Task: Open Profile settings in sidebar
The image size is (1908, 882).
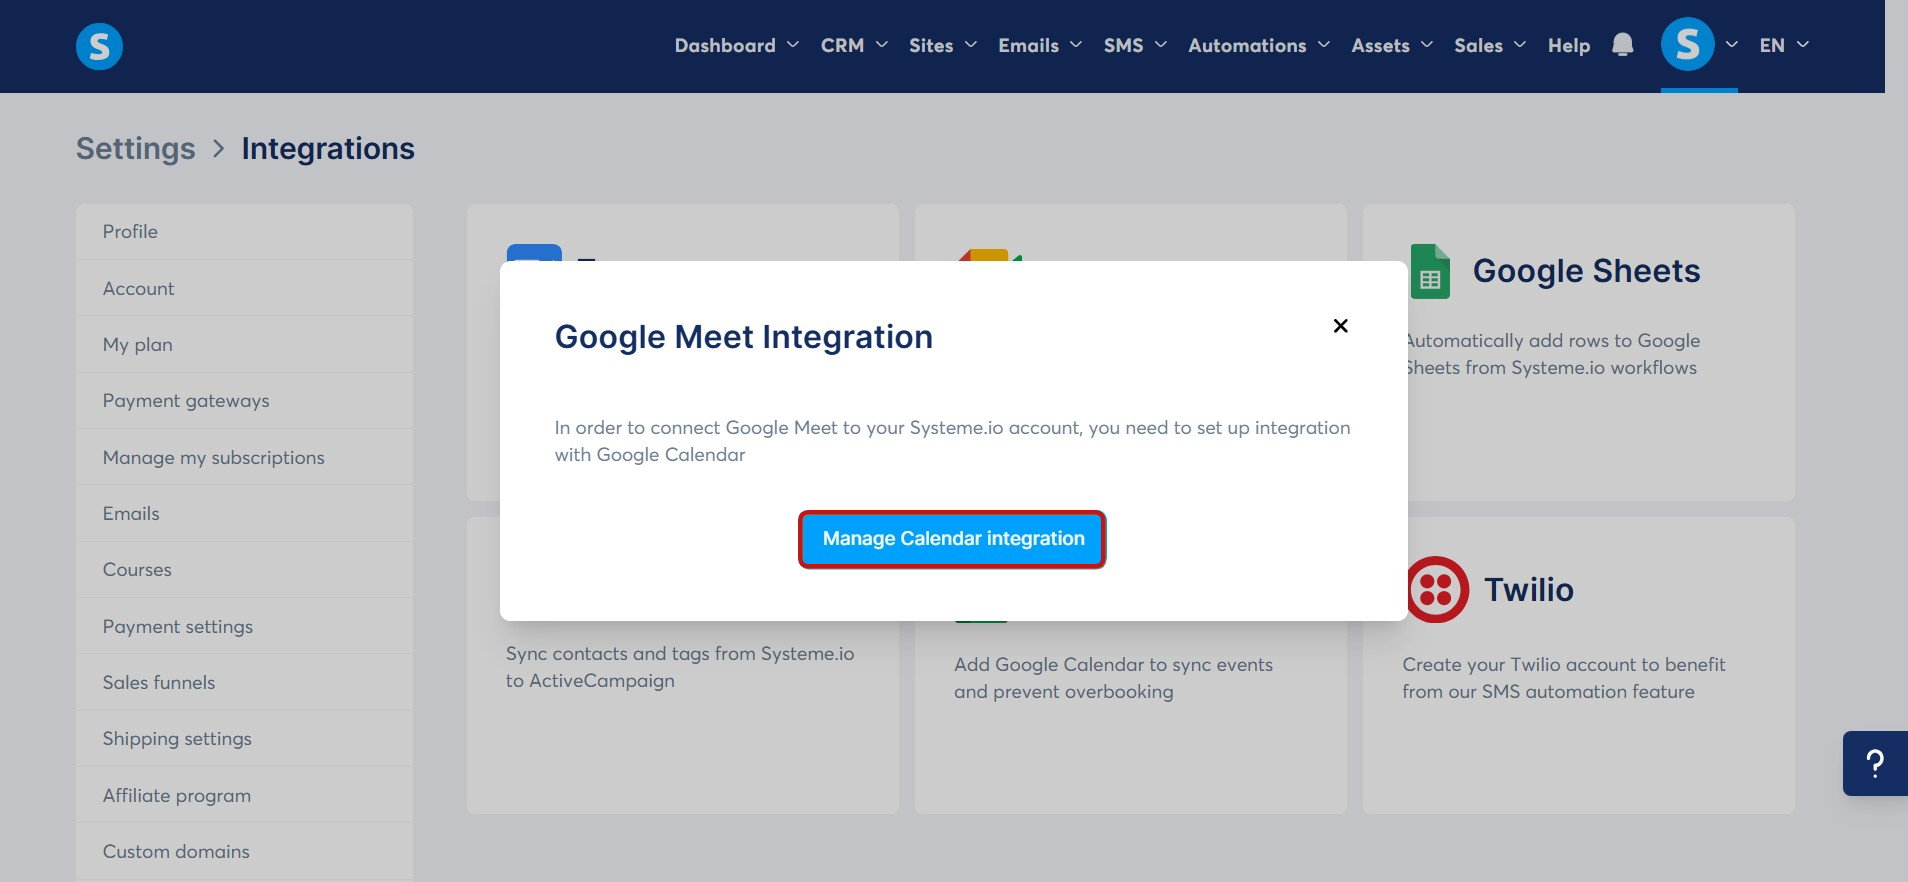Action: (244, 232)
